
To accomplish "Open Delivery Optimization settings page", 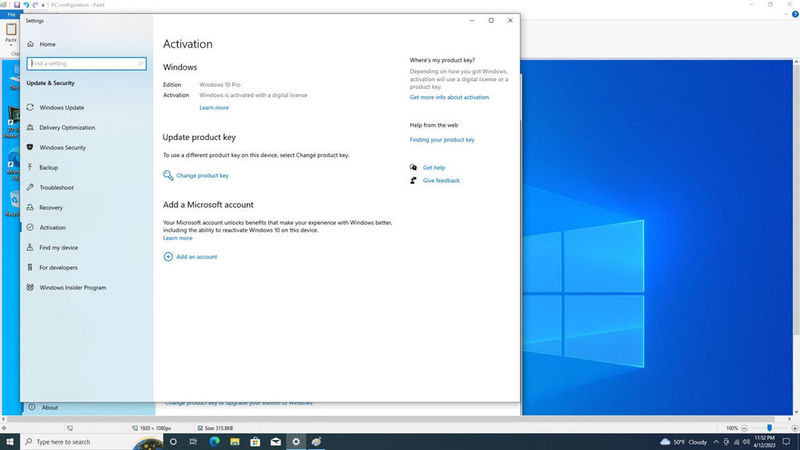I will pos(67,128).
